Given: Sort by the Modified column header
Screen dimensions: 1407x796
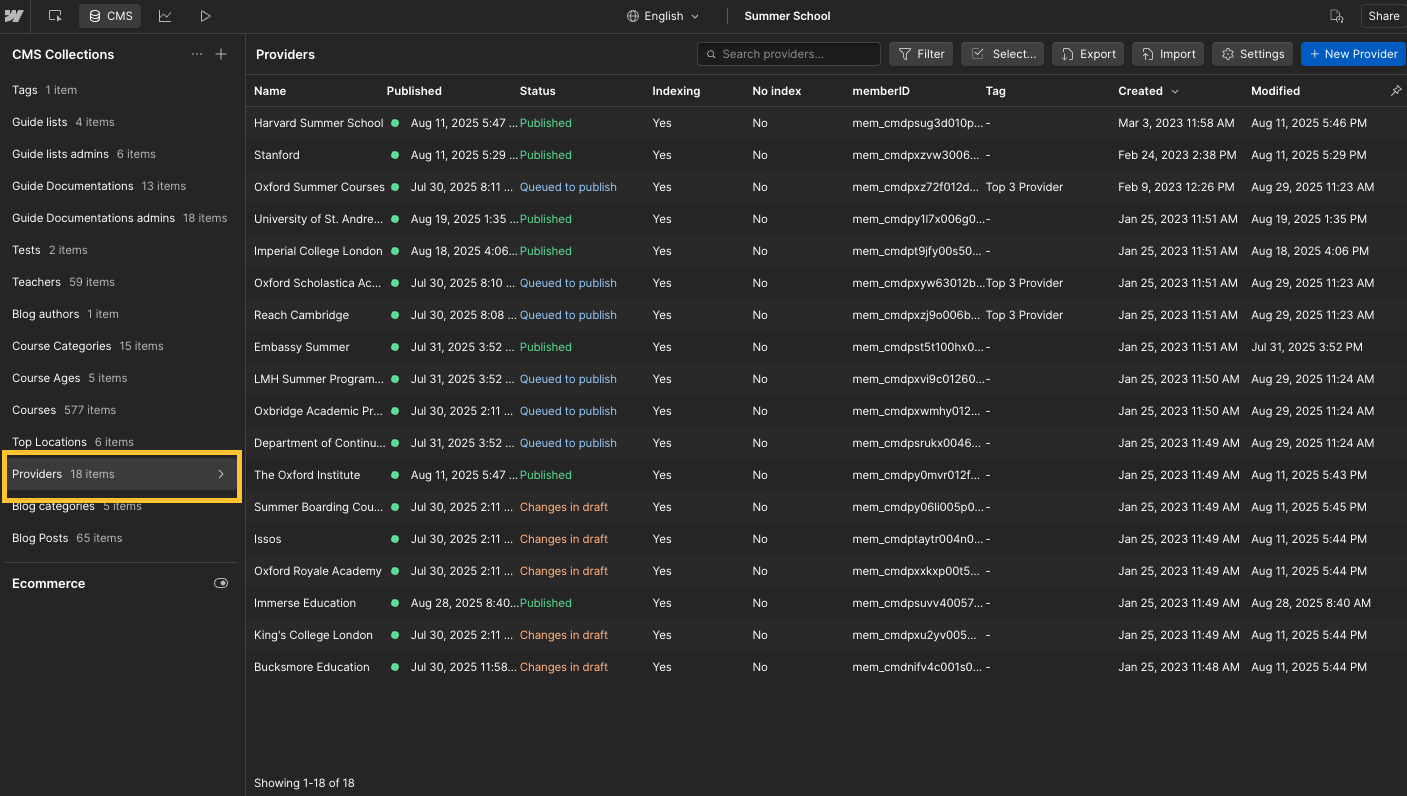Looking at the screenshot, I should coord(1275,91).
